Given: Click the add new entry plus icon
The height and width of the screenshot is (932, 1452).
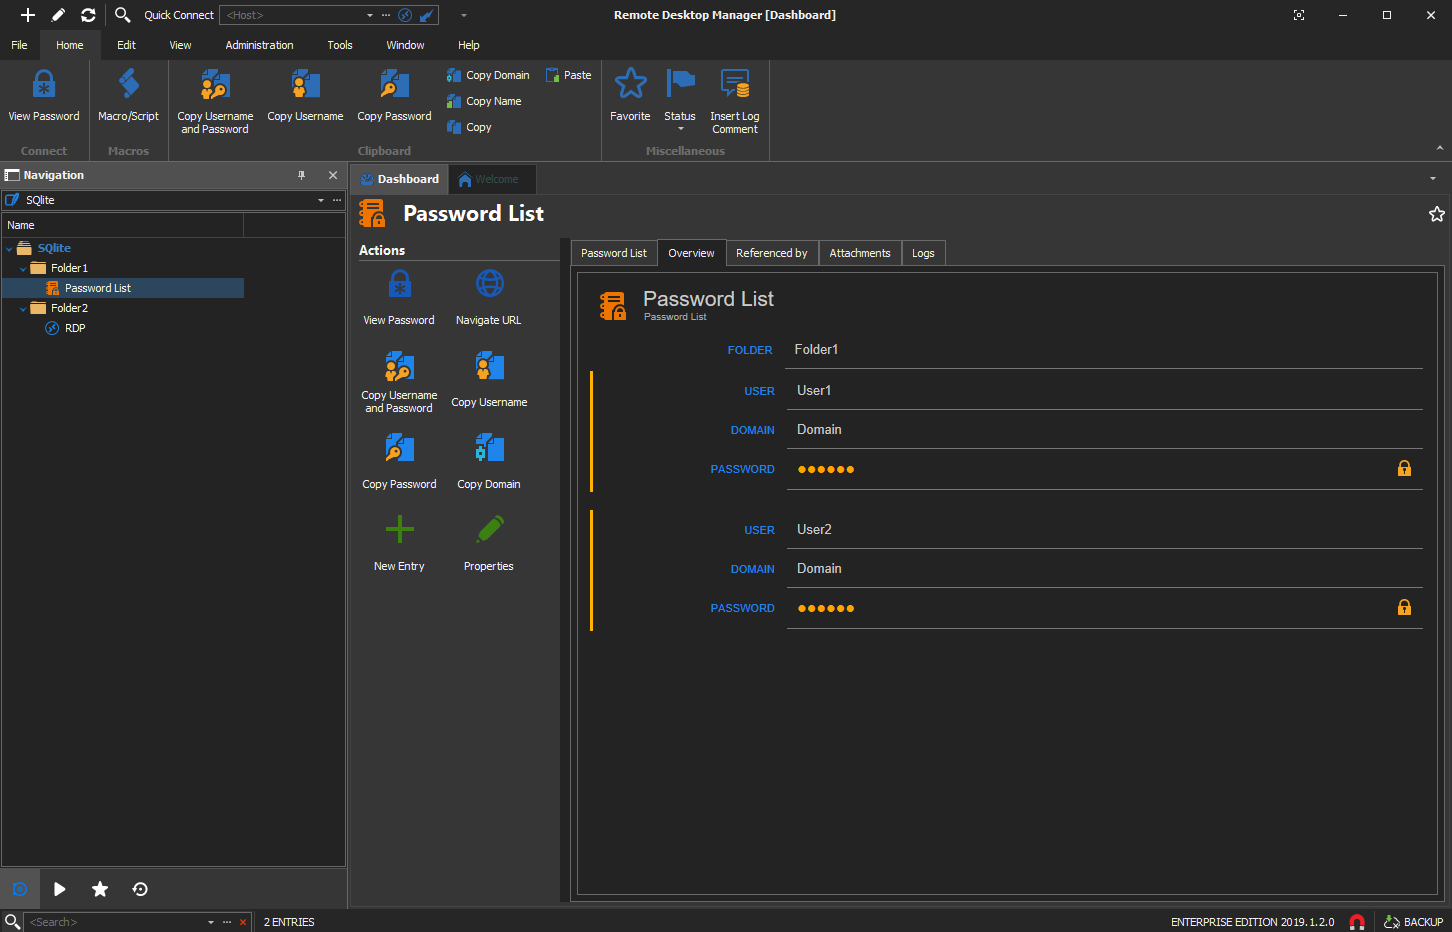Looking at the screenshot, I should [28, 15].
